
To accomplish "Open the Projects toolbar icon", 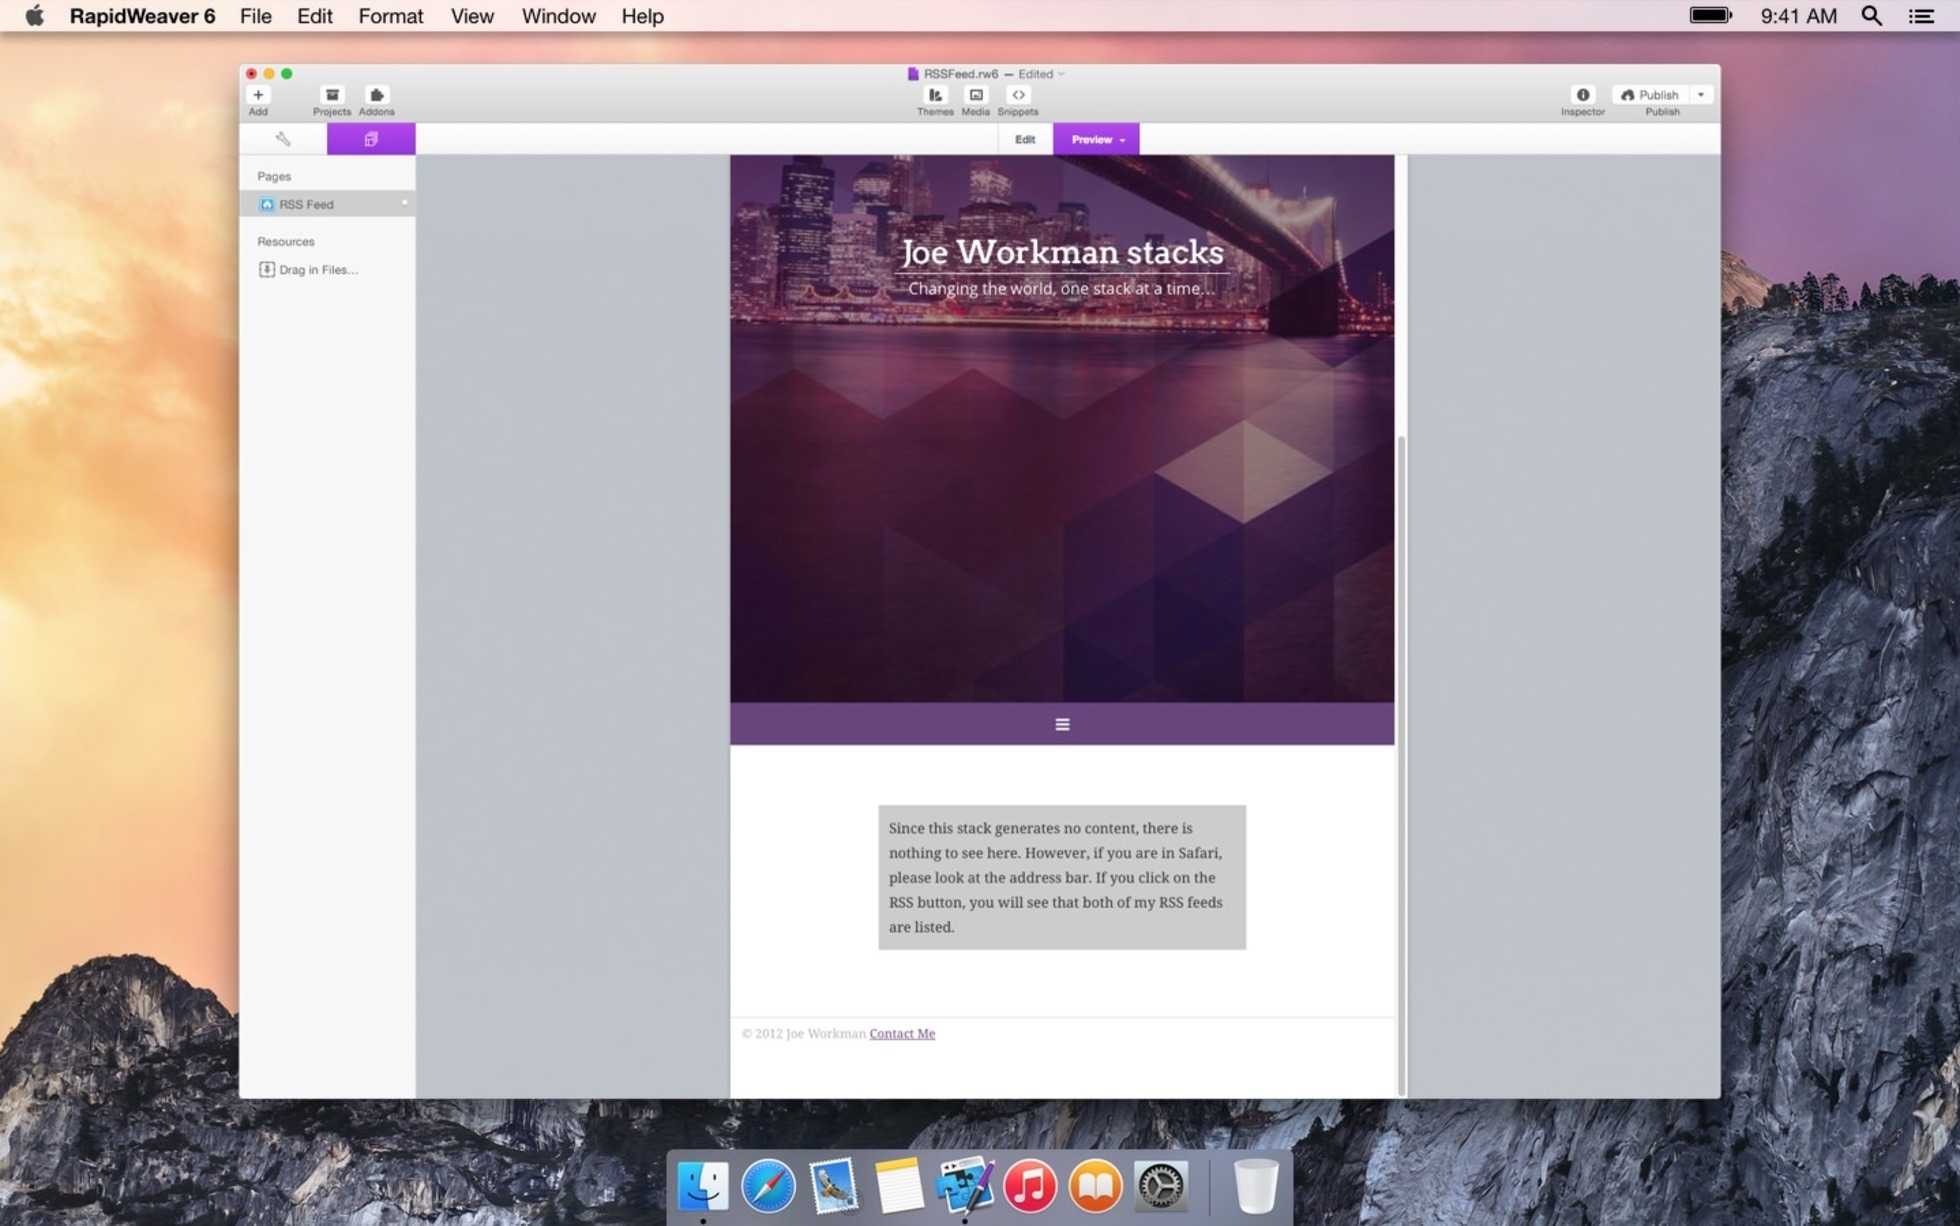I will [332, 95].
